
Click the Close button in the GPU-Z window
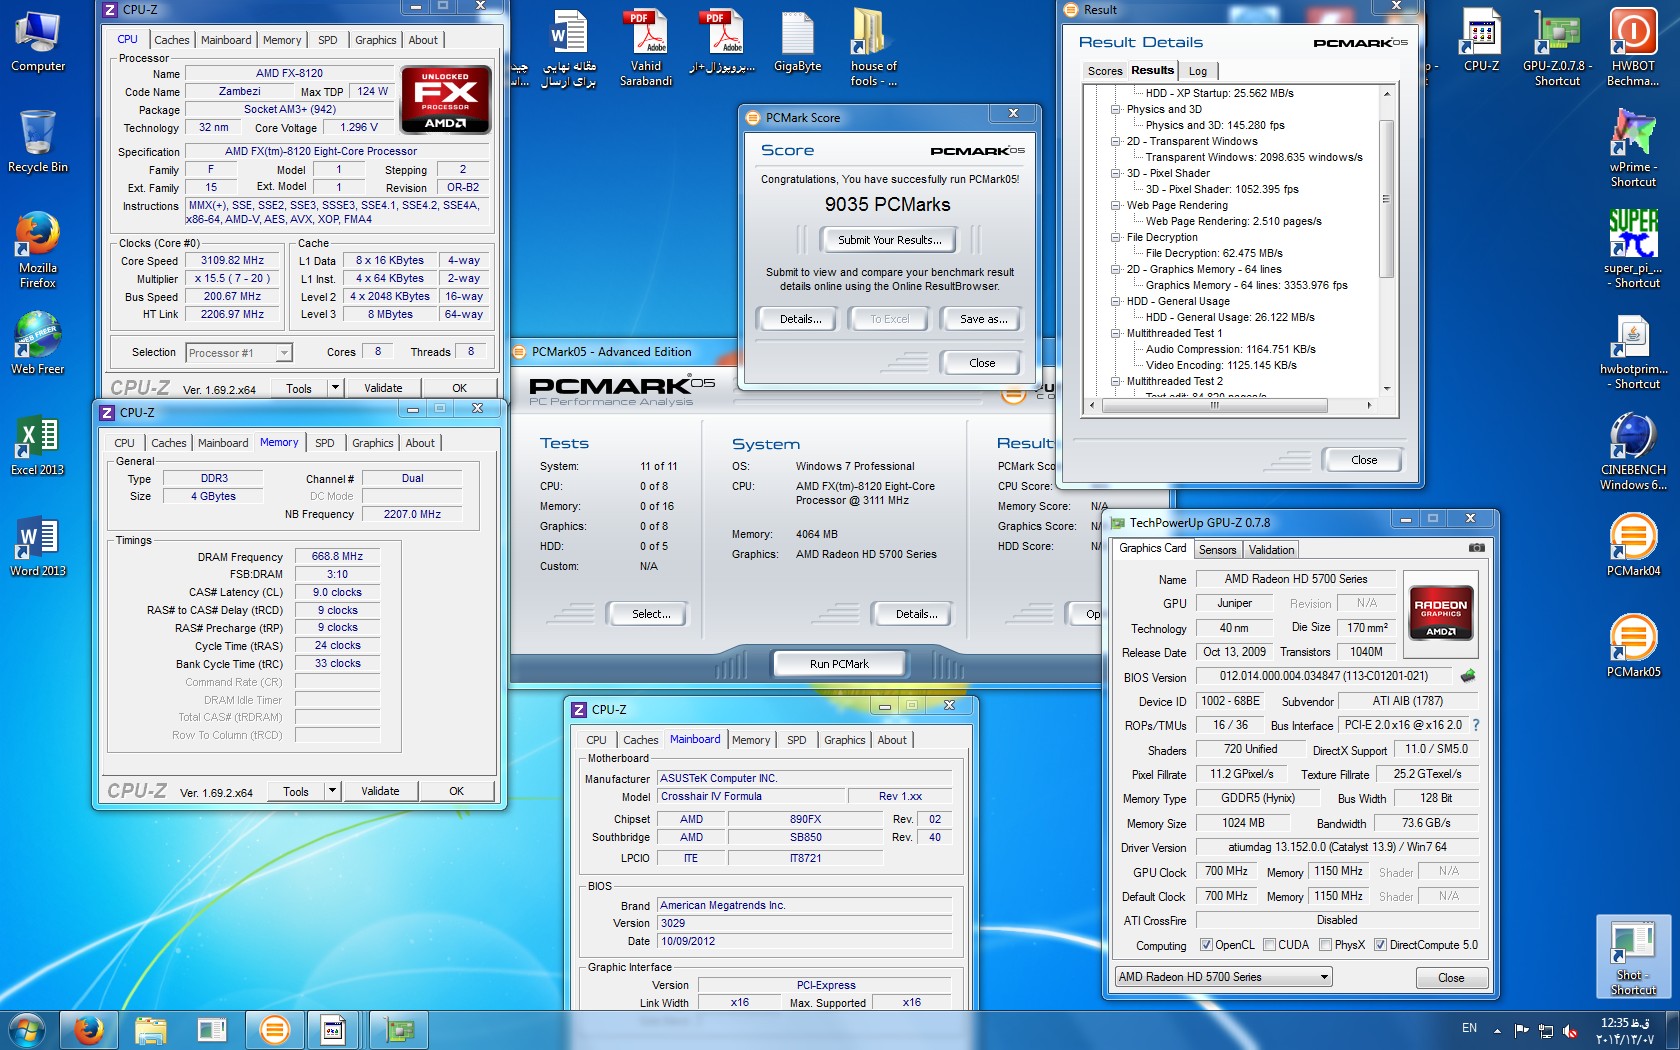(x=1451, y=978)
